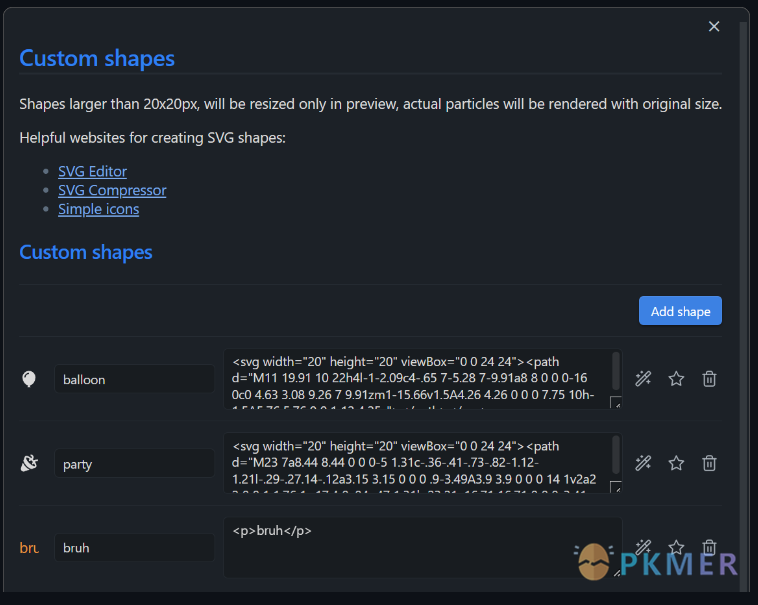Star the party shape as favorite
Image resolution: width=758 pixels, height=605 pixels.
click(676, 463)
